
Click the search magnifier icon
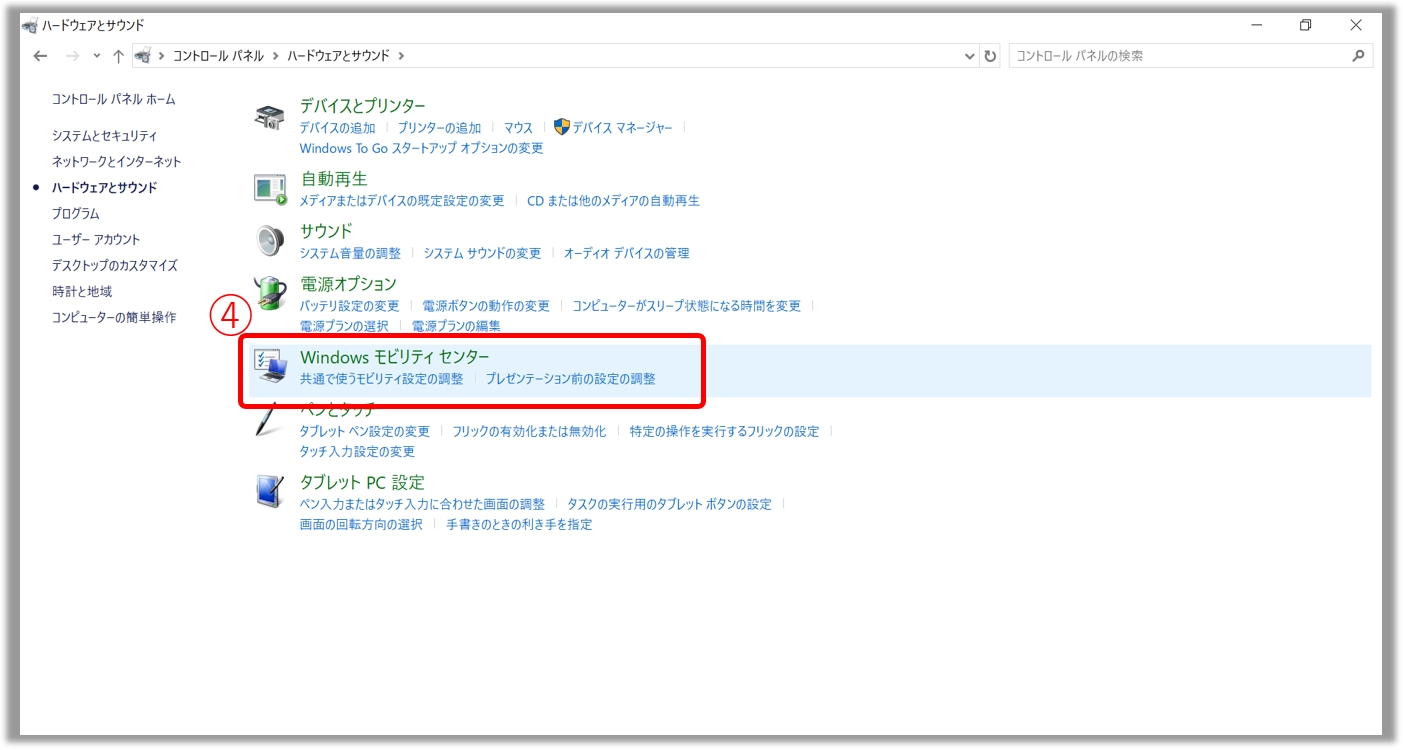(1358, 56)
